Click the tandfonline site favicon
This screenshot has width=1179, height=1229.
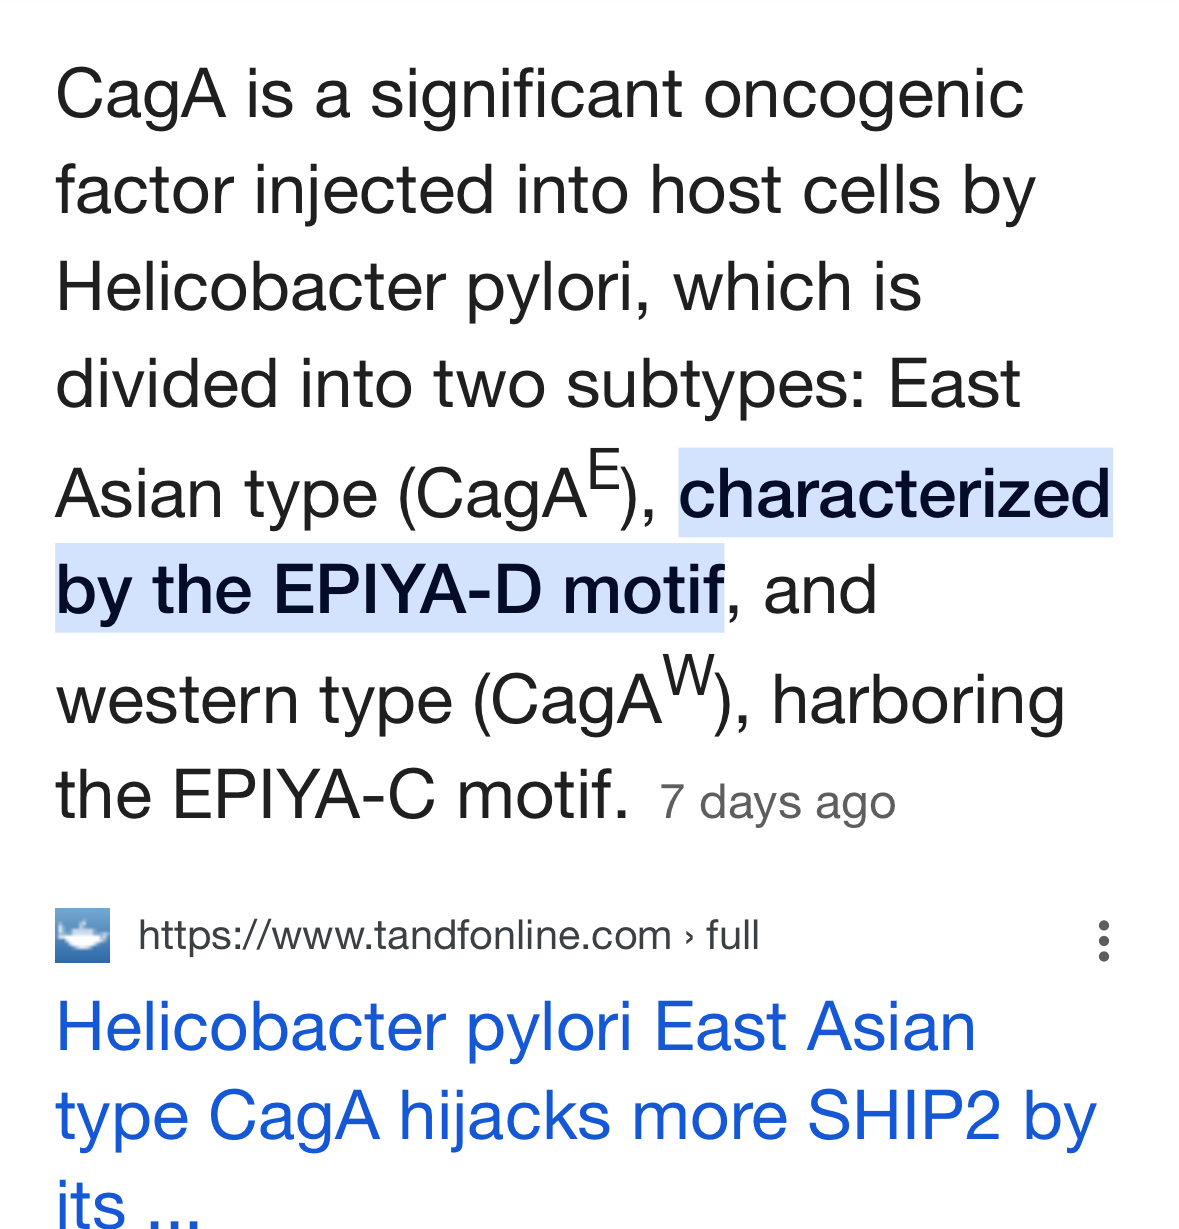pos(82,935)
